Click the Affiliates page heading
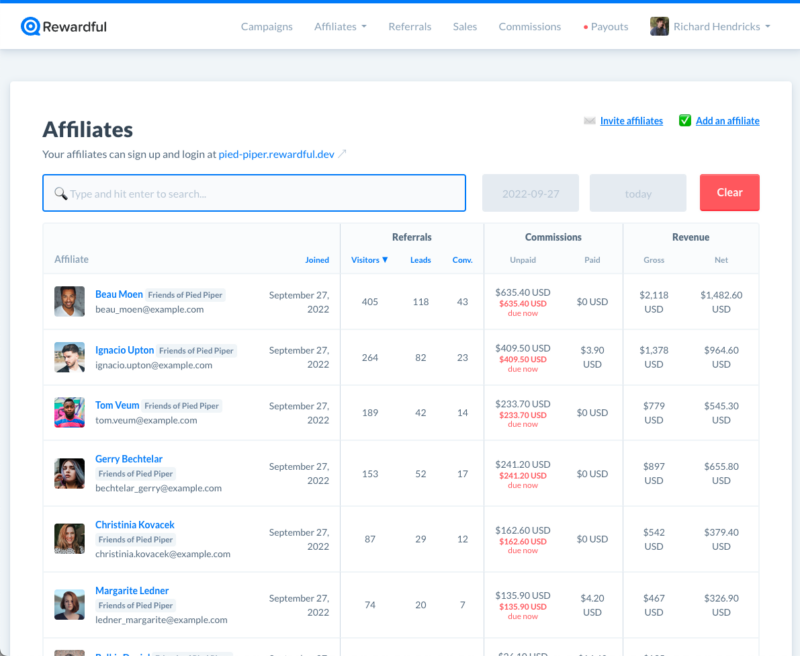Image resolution: width=800 pixels, height=656 pixels. click(88, 130)
